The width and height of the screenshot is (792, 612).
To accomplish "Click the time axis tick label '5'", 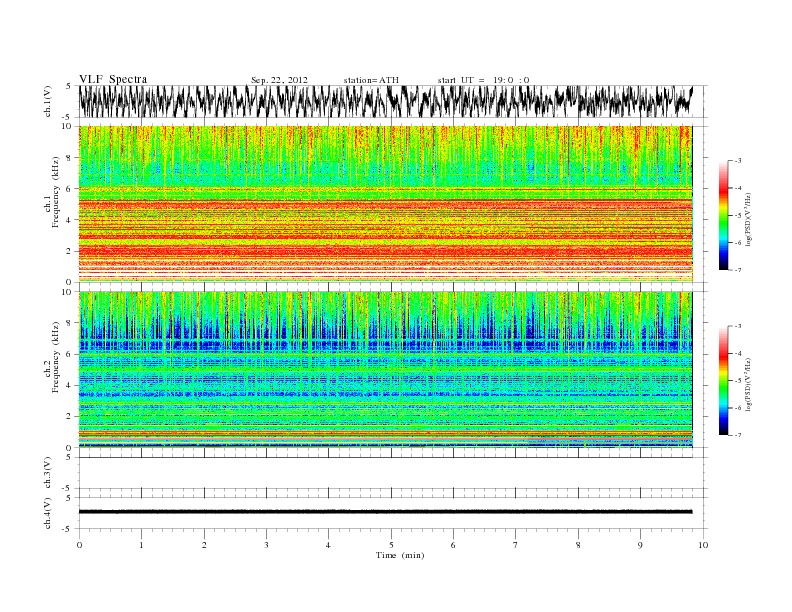I will (x=391, y=545).
